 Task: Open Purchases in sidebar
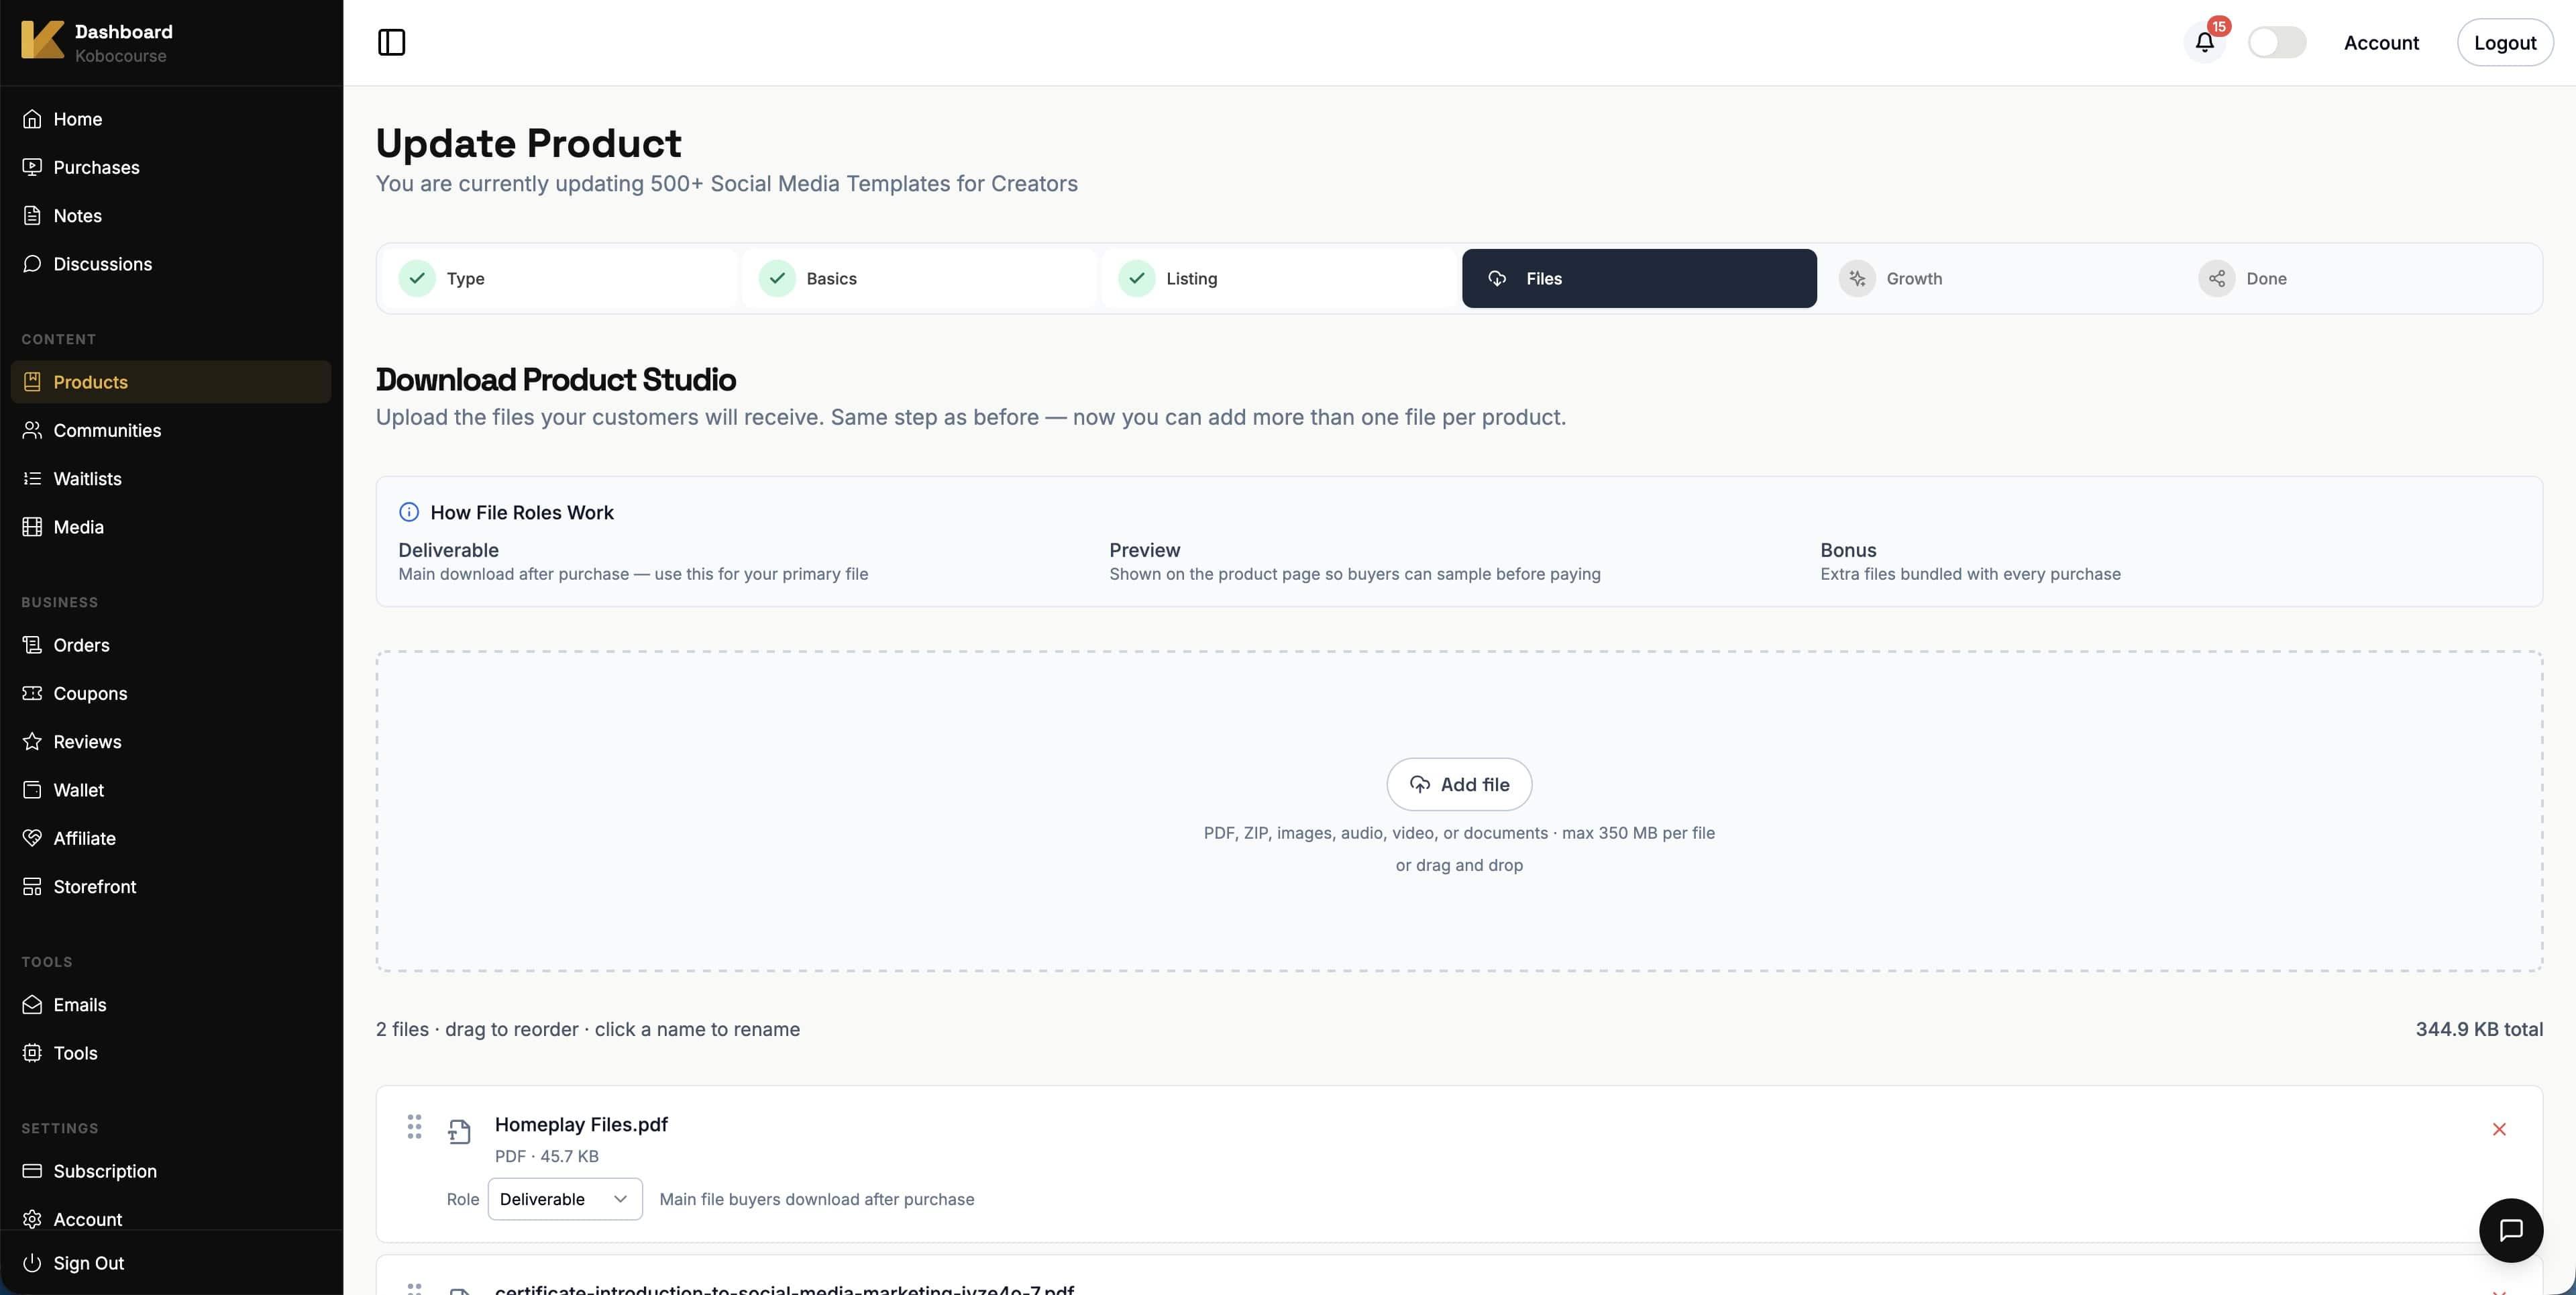point(171,167)
